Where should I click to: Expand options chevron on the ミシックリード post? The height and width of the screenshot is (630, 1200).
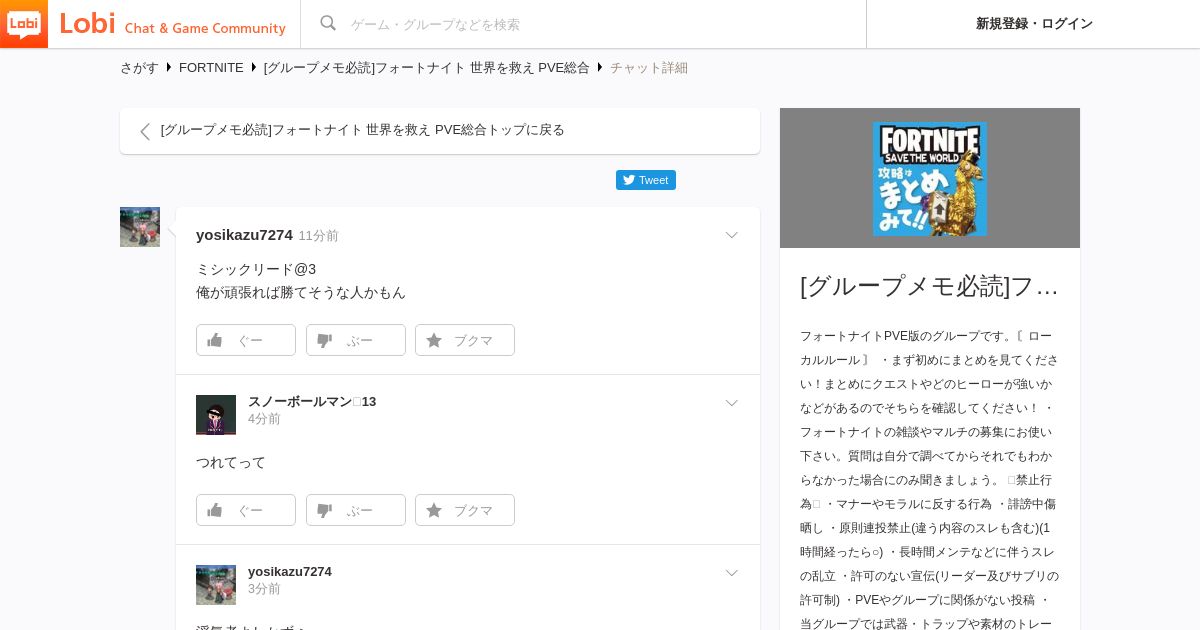731,235
